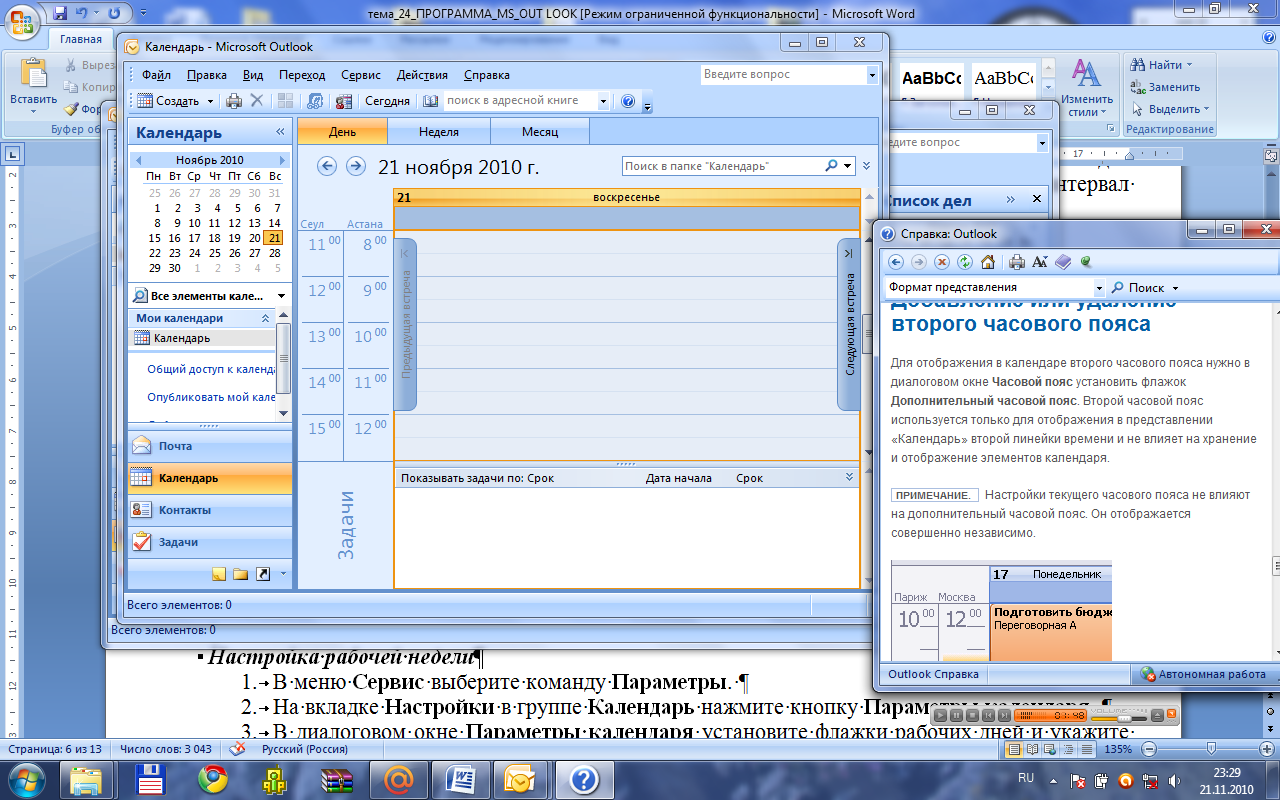Go to the next day with forward arrow

pyautogui.click(x=355, y=166)
